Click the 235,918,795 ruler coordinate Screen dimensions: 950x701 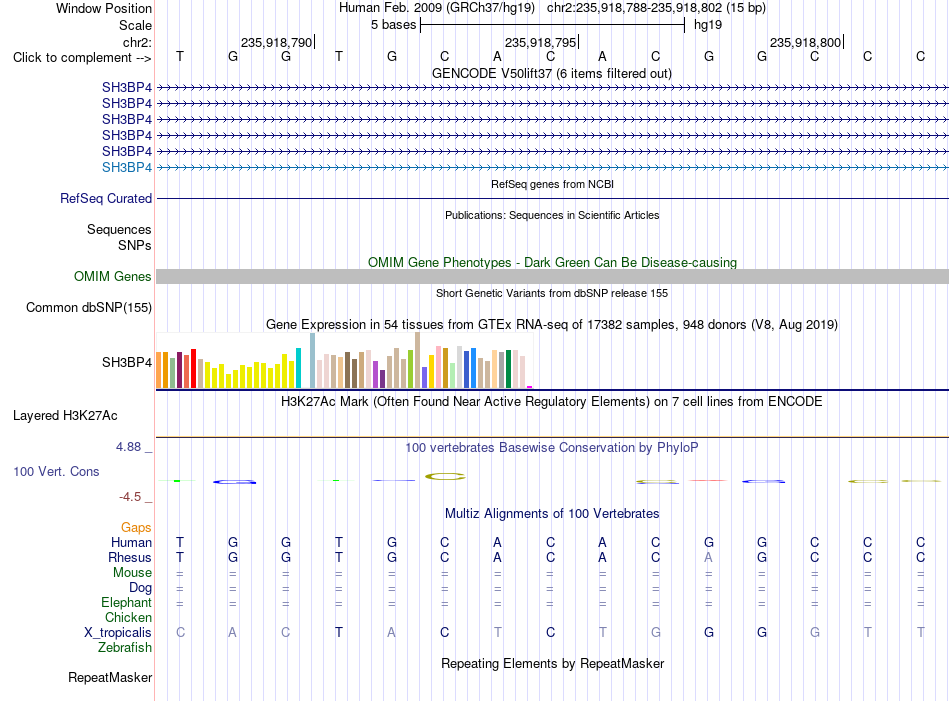540,42
